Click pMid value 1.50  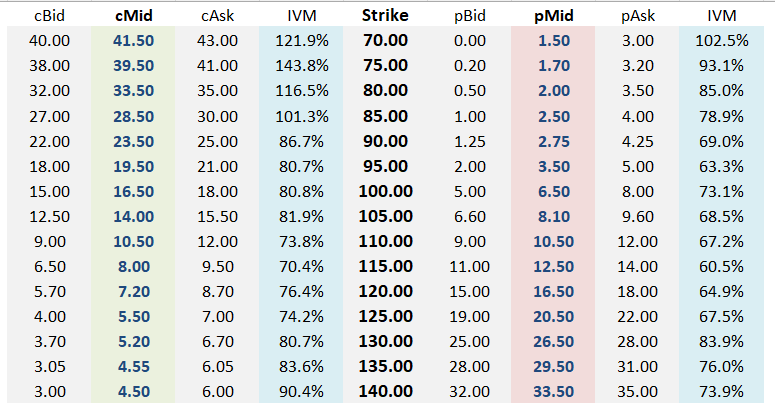tap(554, 41)
